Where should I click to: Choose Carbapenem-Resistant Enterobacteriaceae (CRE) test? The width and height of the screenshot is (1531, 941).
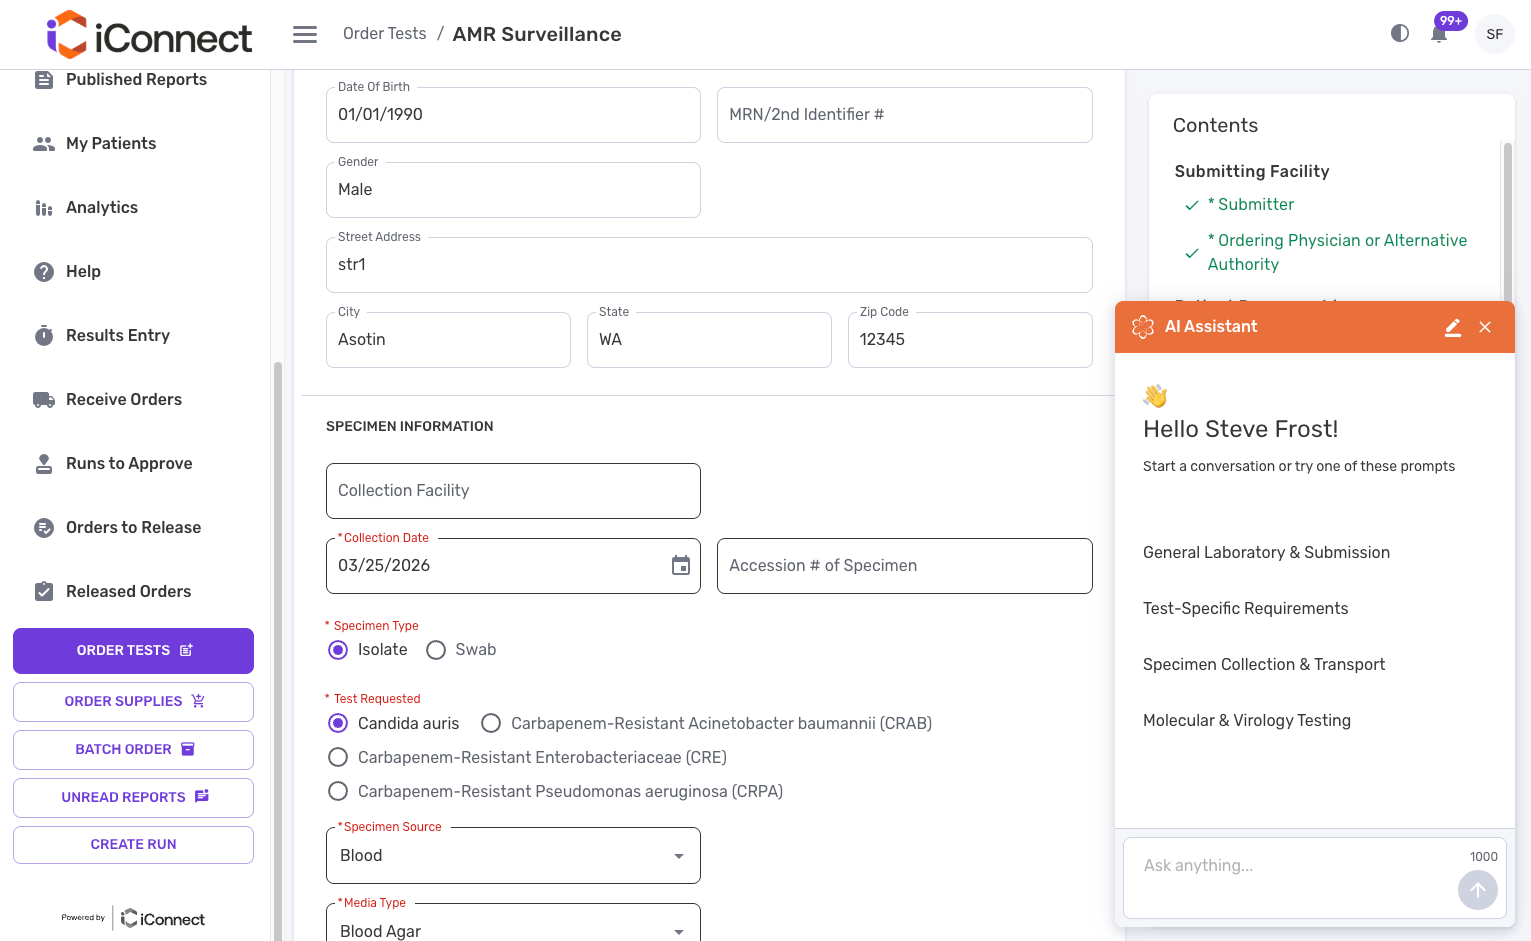[339, 758]
